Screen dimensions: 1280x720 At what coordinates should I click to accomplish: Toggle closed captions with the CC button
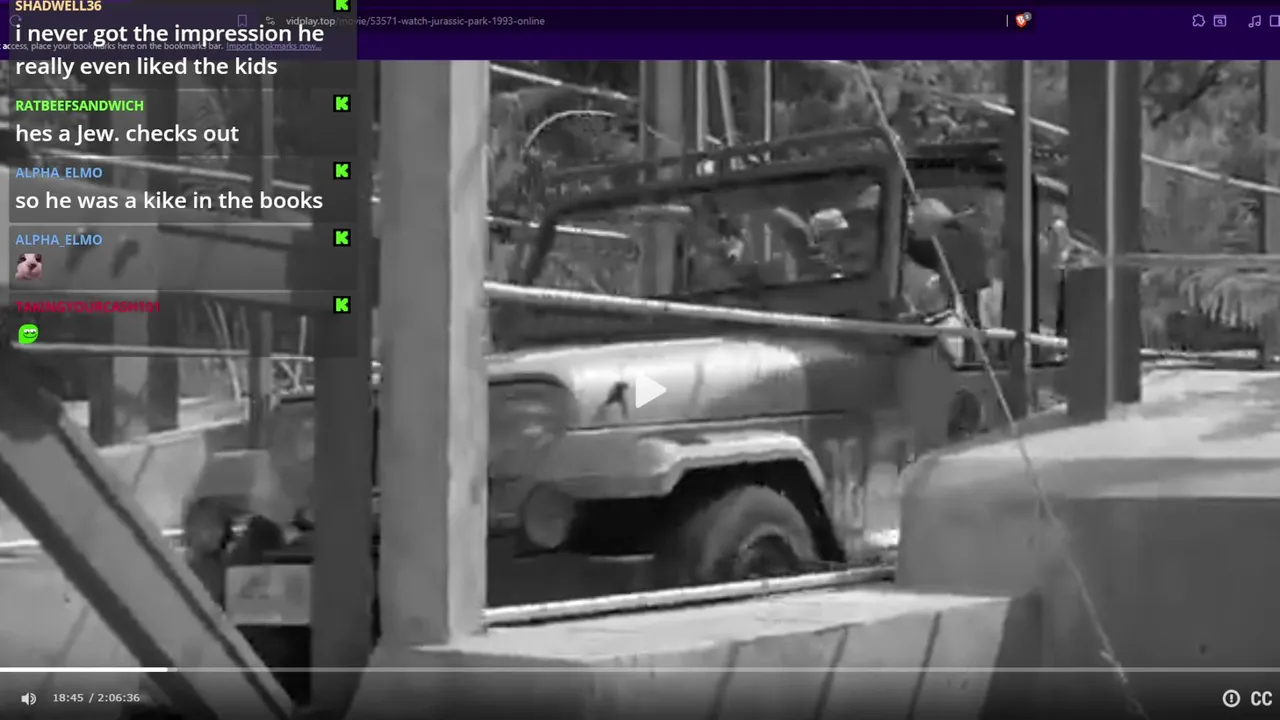pyautogui.click(x=1262, y=698)
